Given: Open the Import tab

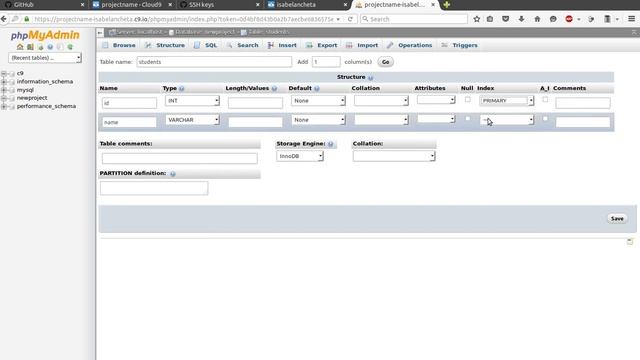Looking at the screenshot, I should point(362,45).
